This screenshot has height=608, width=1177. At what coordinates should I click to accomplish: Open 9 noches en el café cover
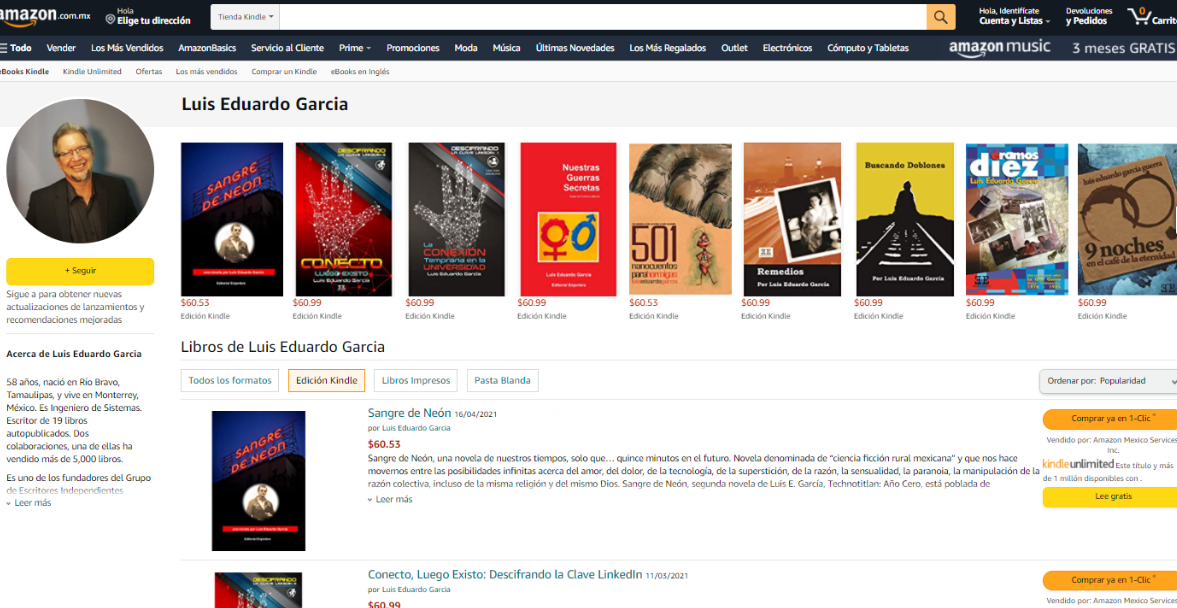pyautogui.click(x=1127, y=219)
